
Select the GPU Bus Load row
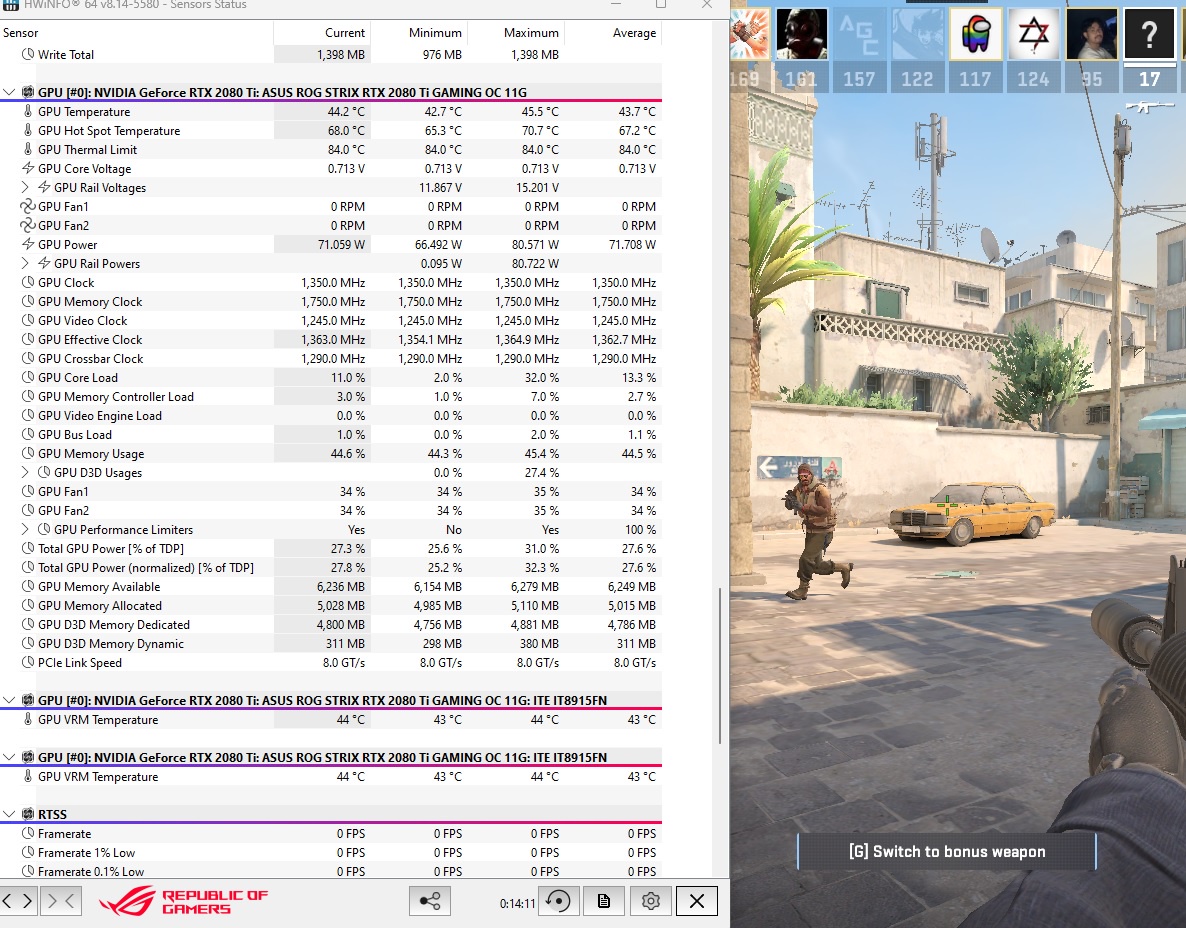(331, 434)
